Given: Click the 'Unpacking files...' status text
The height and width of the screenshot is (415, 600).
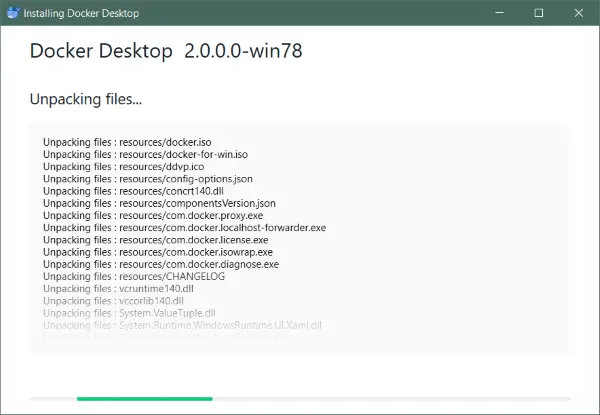Looking at the screenshot, I should [x=86, y=99].
